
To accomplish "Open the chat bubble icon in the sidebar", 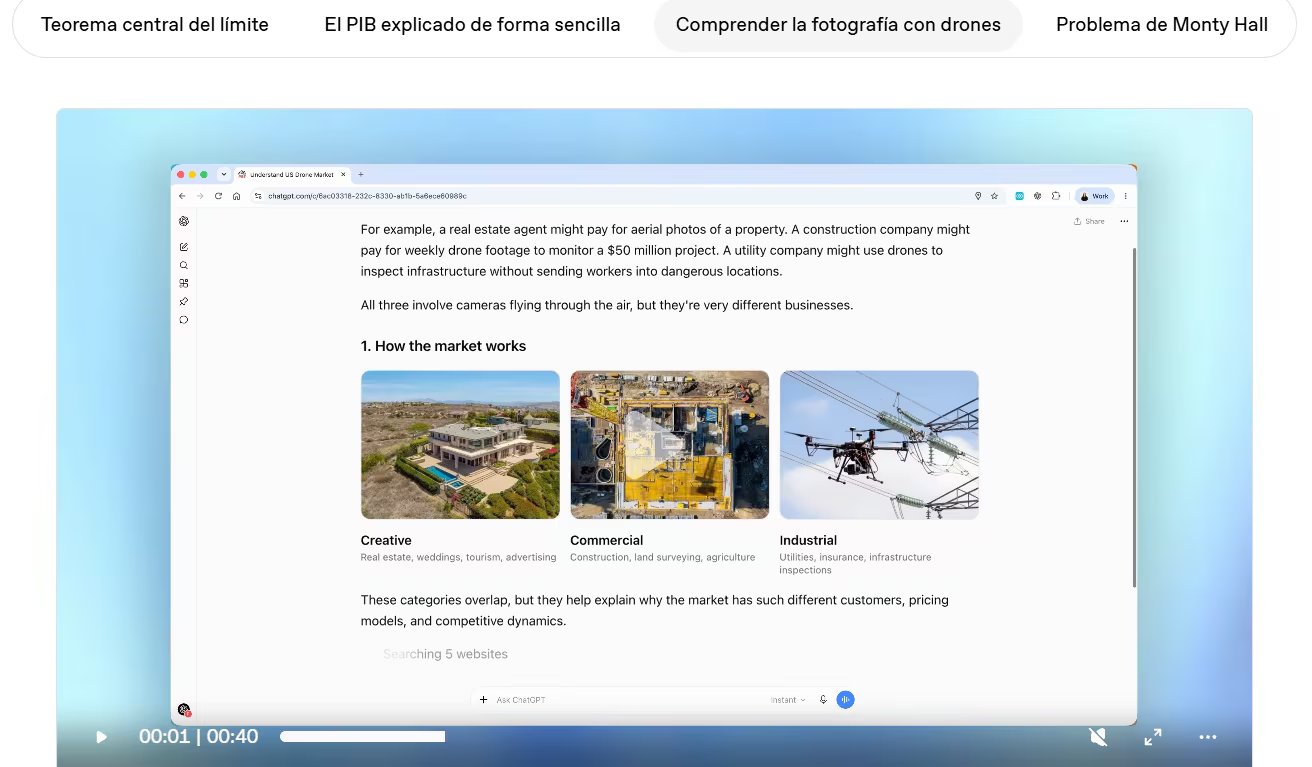I will (x=184, y=320).
